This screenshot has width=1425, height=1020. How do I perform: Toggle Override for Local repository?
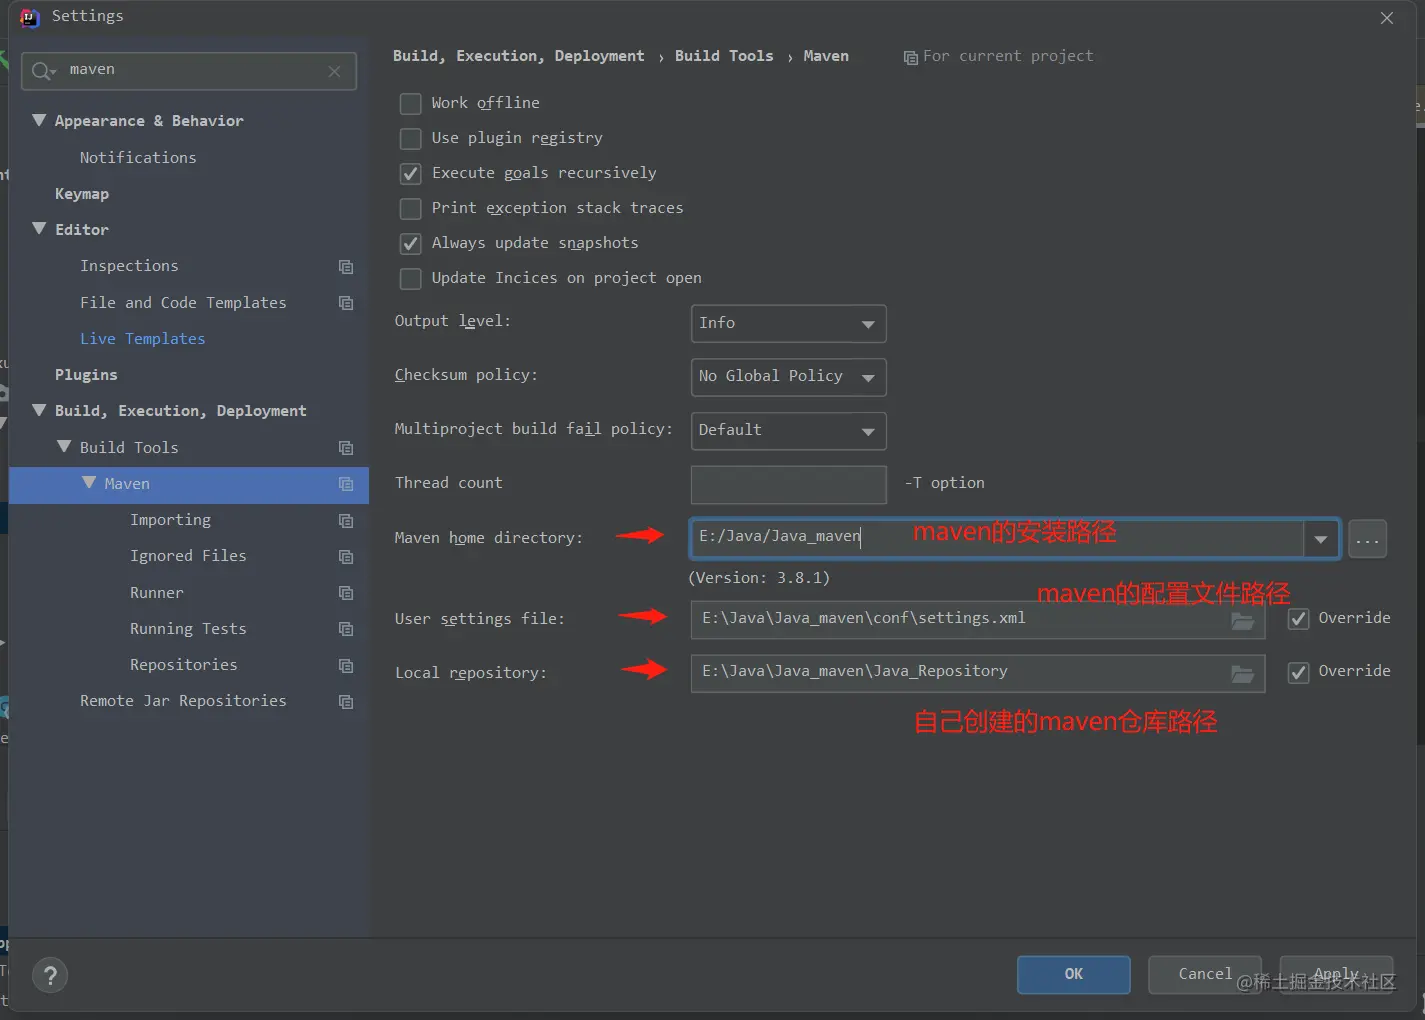coord(1298,672)
